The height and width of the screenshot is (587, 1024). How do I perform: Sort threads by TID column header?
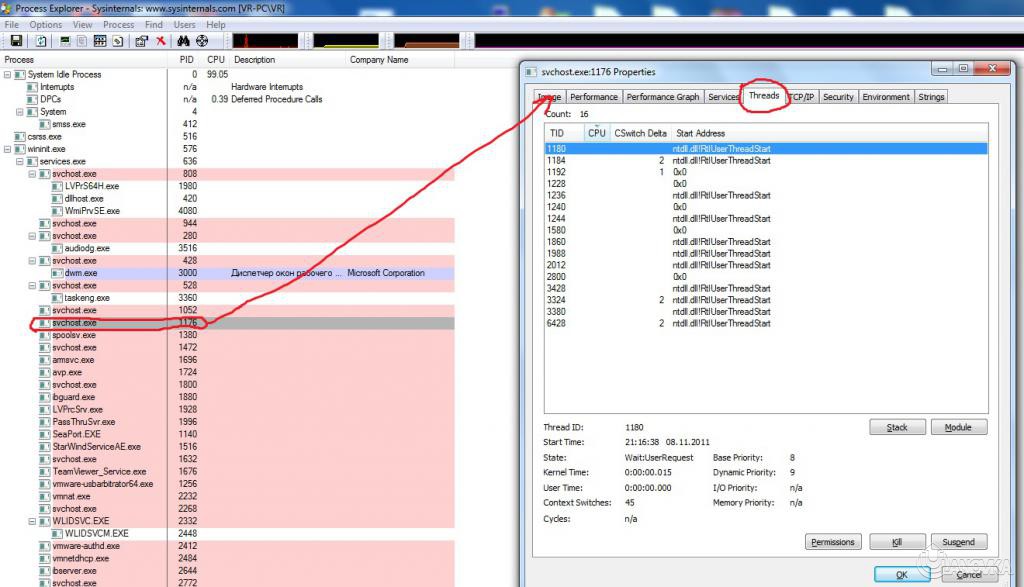pyautogui.click(x=564, y=133)
